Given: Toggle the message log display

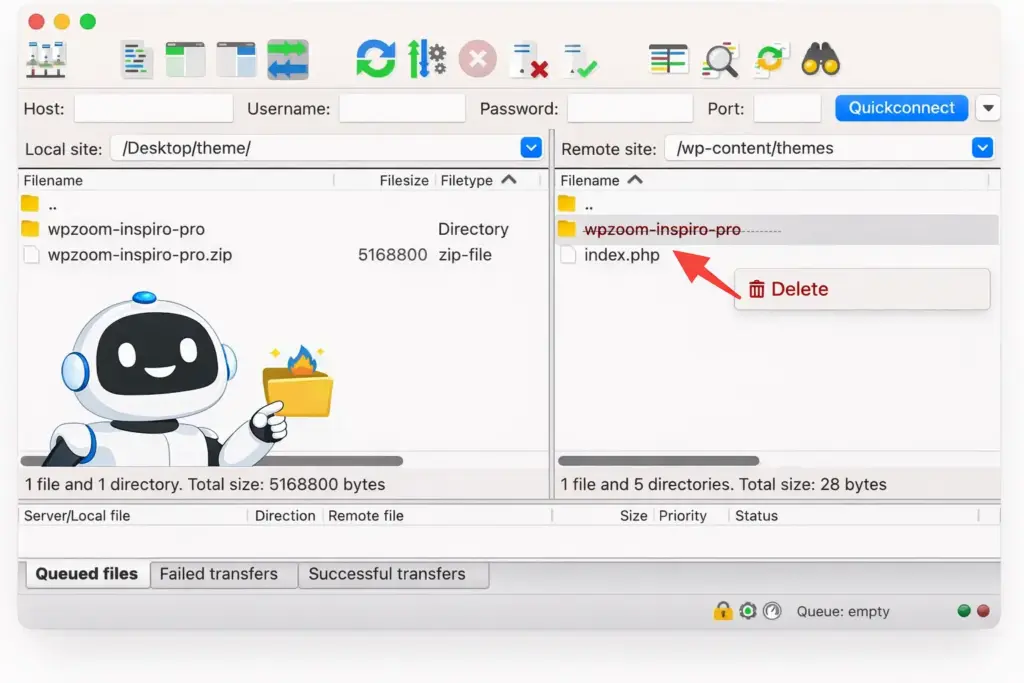Looking at the screenshot, I should [x=136, y=60].
